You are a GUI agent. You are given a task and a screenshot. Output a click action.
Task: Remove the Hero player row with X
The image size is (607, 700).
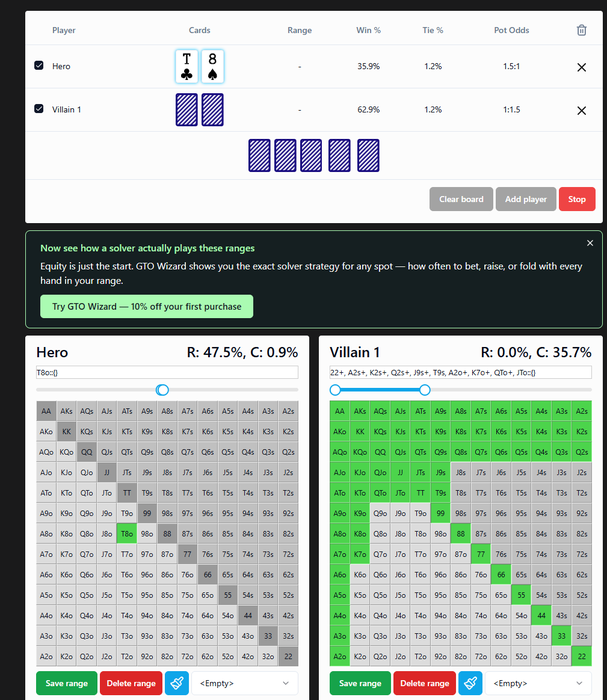[x=581, y=67]
